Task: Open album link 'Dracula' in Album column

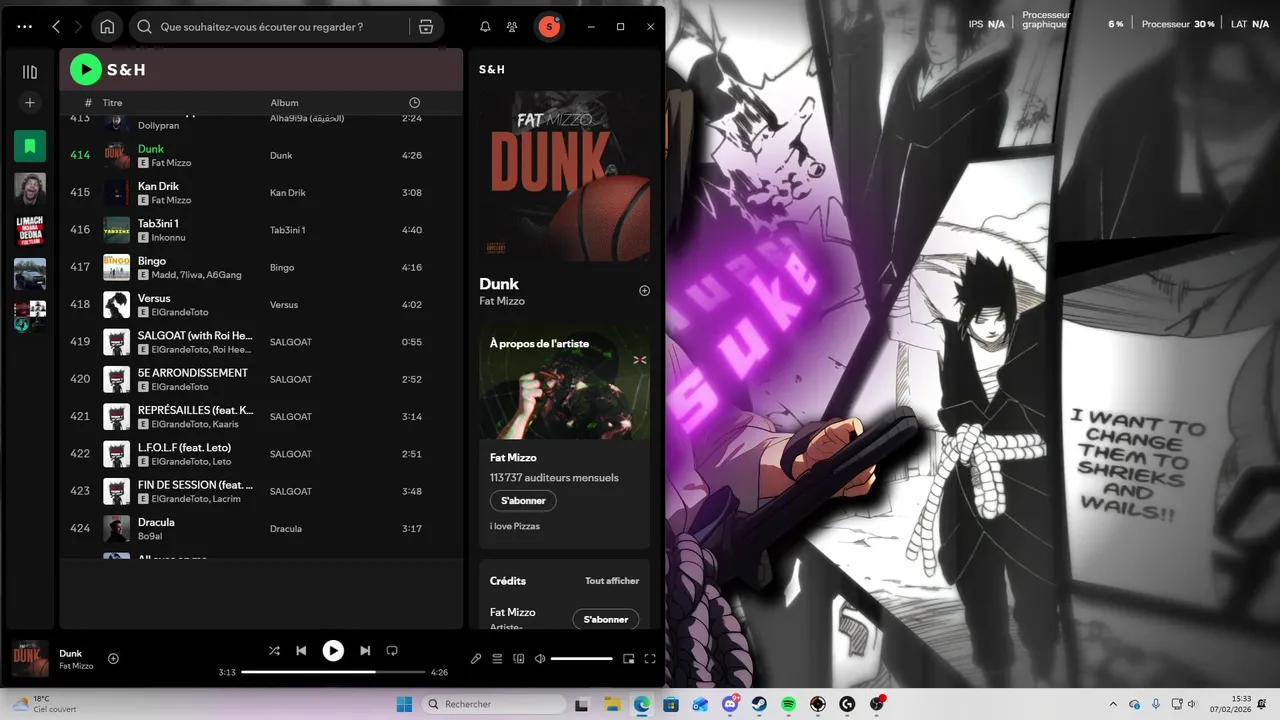Action: point(286,529)
